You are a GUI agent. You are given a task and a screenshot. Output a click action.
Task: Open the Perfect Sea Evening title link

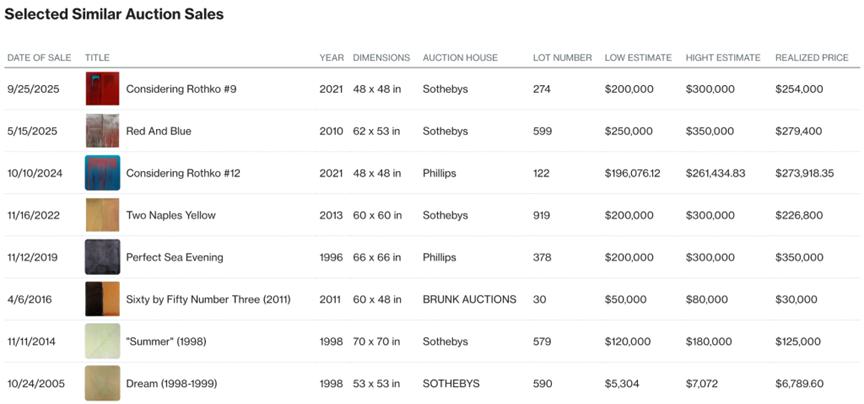point(174,257)
